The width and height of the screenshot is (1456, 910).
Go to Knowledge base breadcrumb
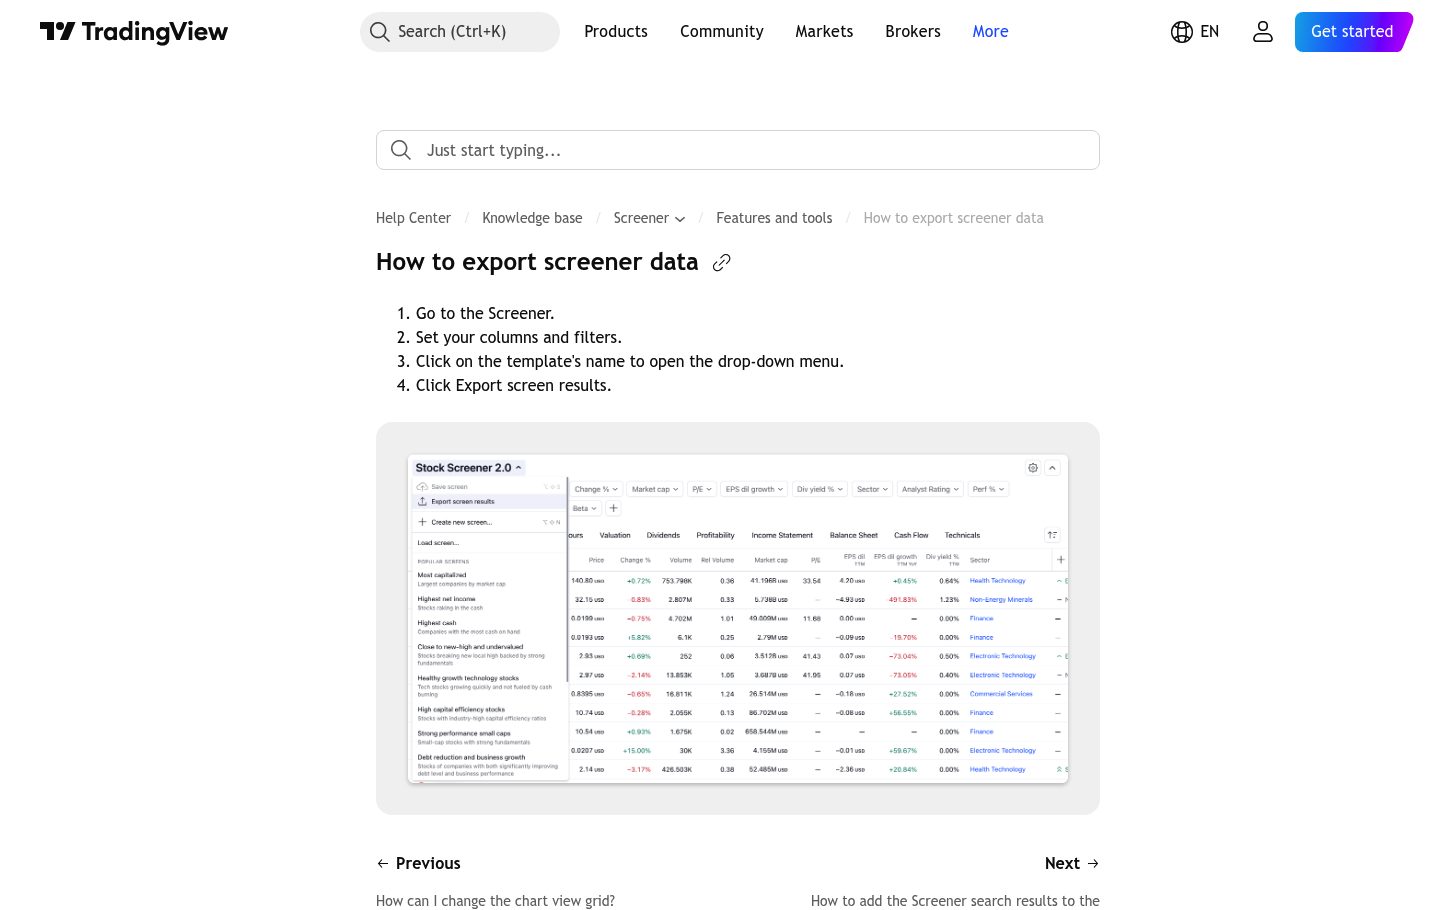coord(532,218)
